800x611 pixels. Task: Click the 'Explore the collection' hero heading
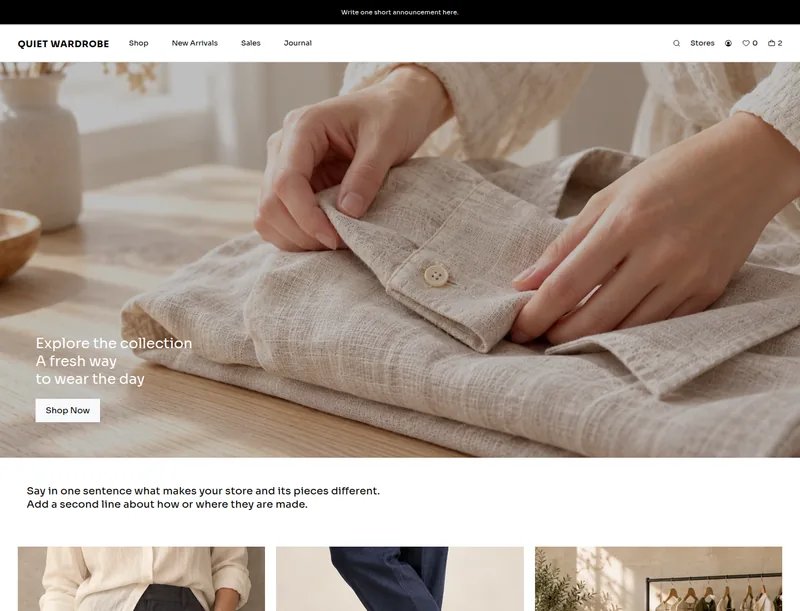114,343
